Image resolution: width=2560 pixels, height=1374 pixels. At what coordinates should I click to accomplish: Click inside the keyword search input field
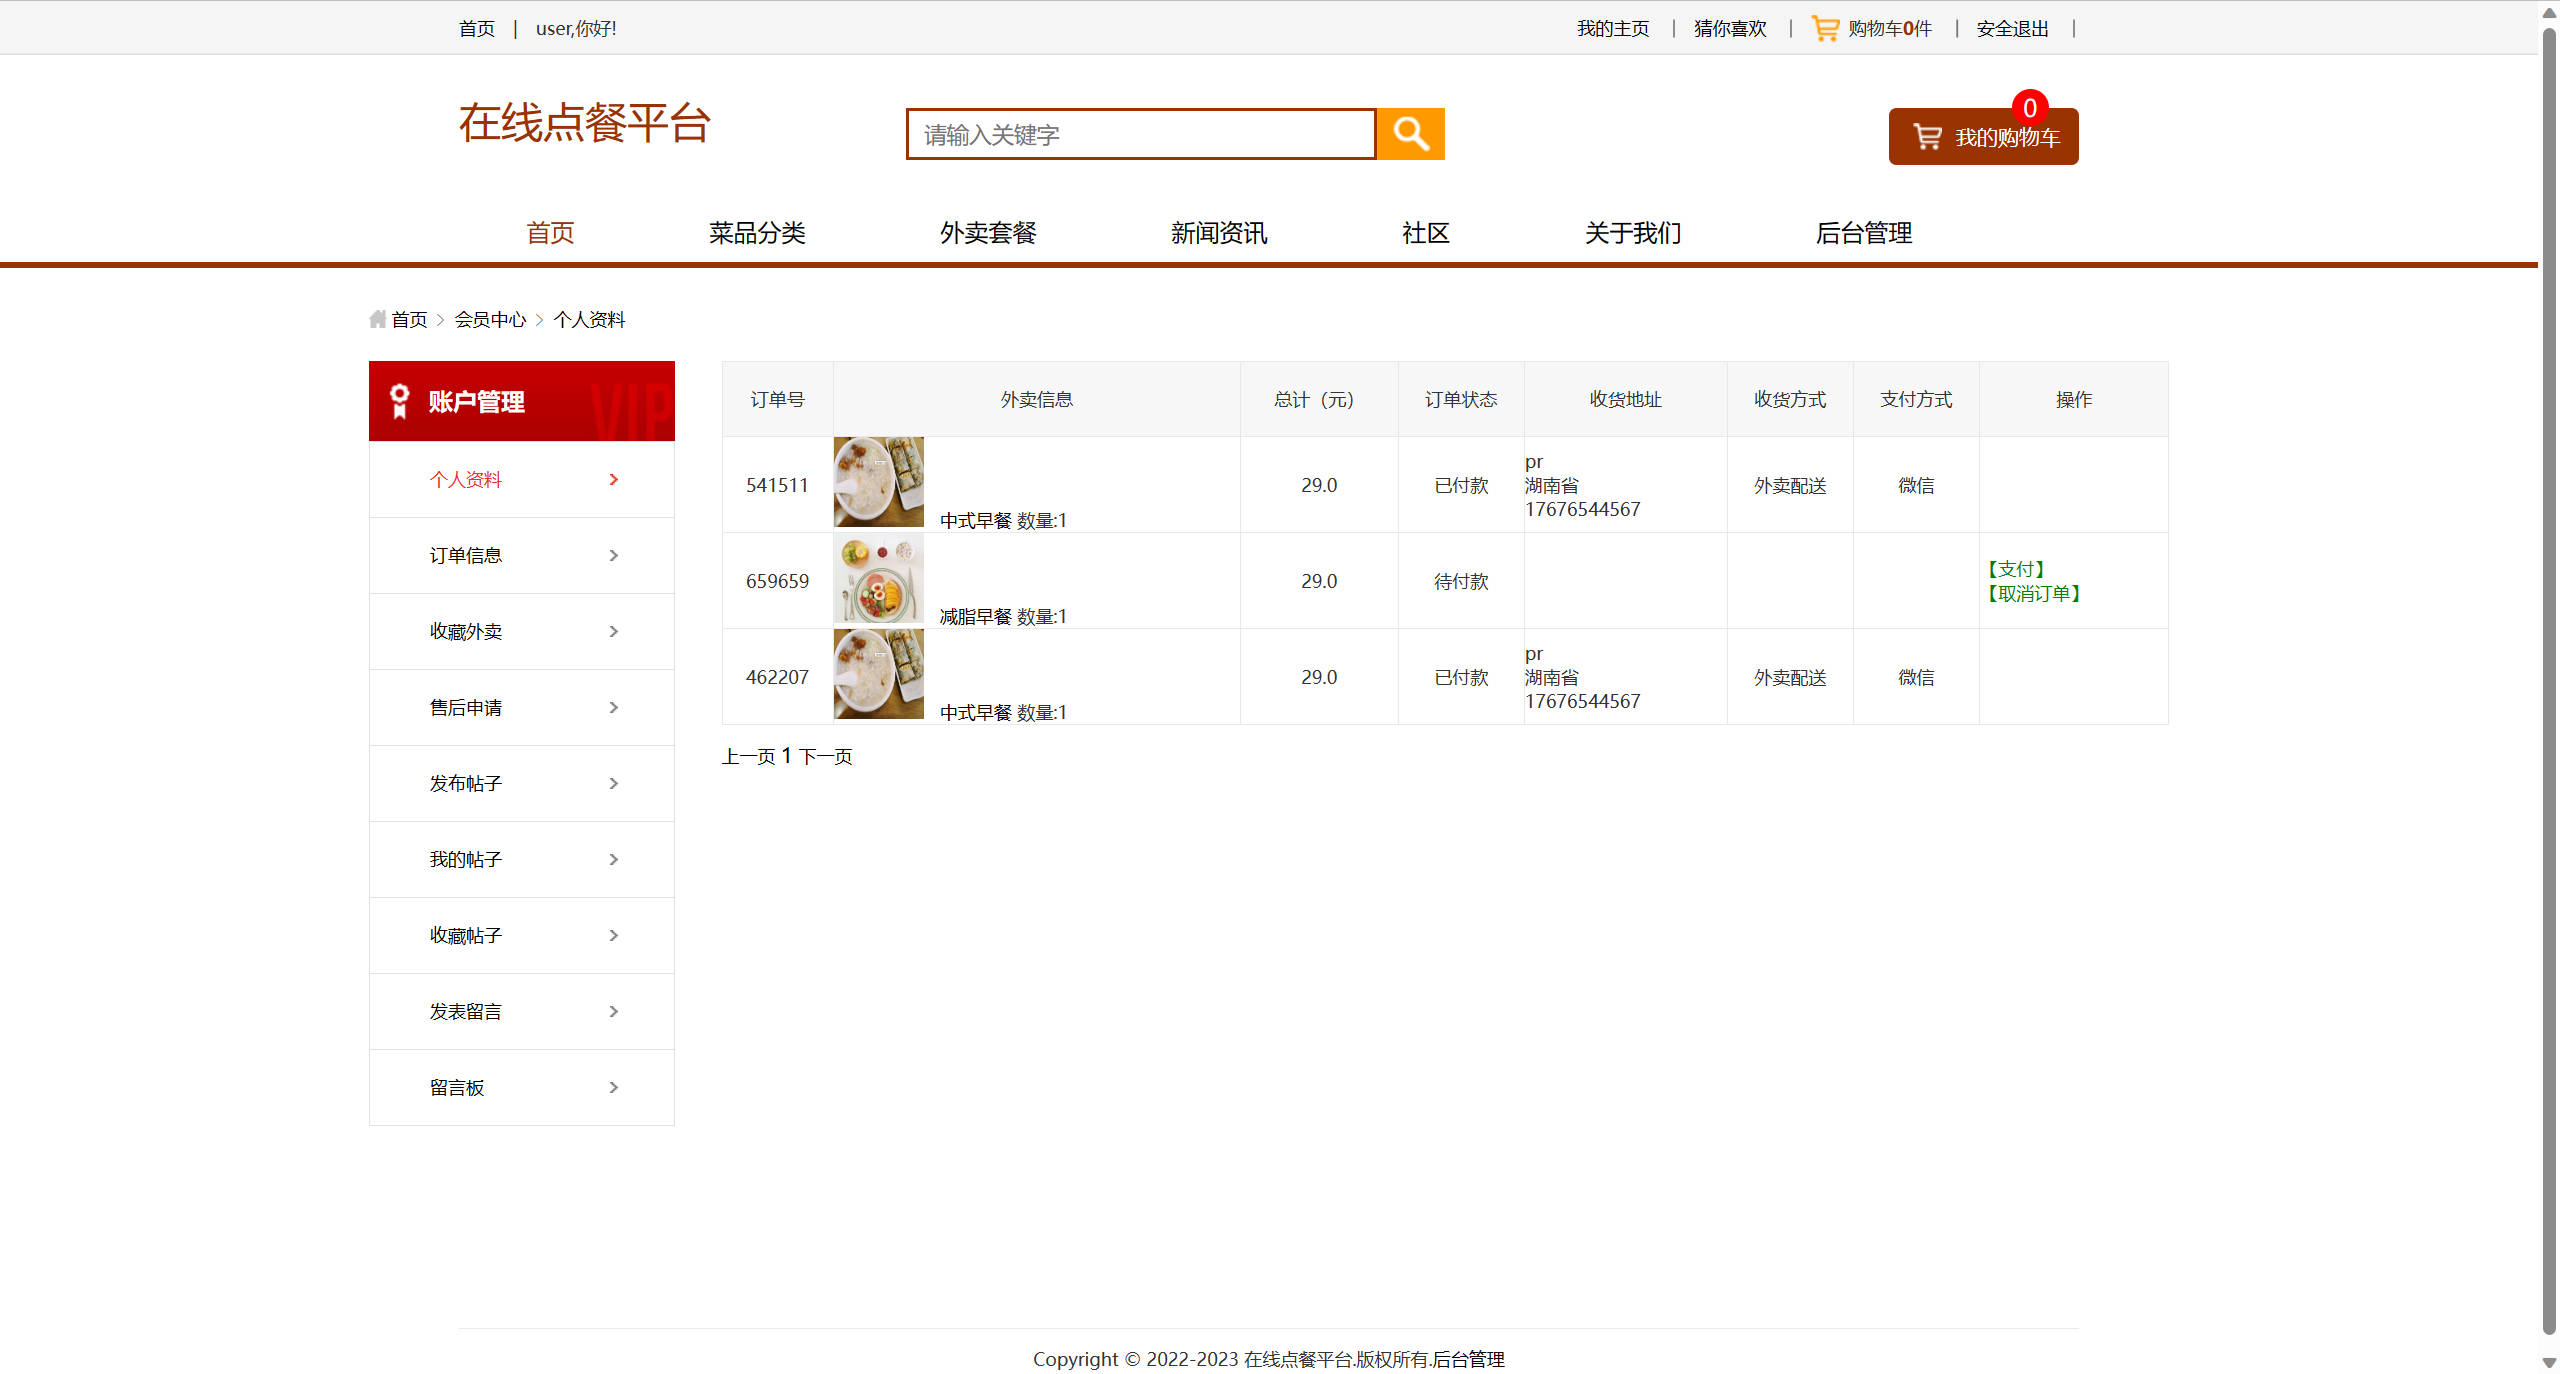(1140, 133)
